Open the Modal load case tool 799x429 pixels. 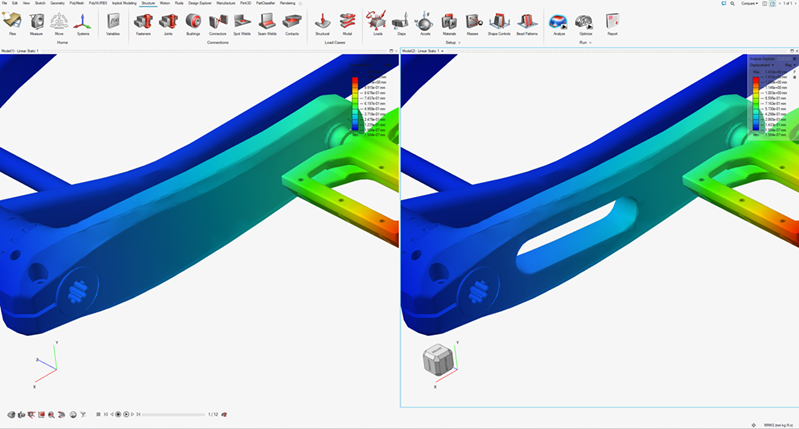(x=348, y=24)
